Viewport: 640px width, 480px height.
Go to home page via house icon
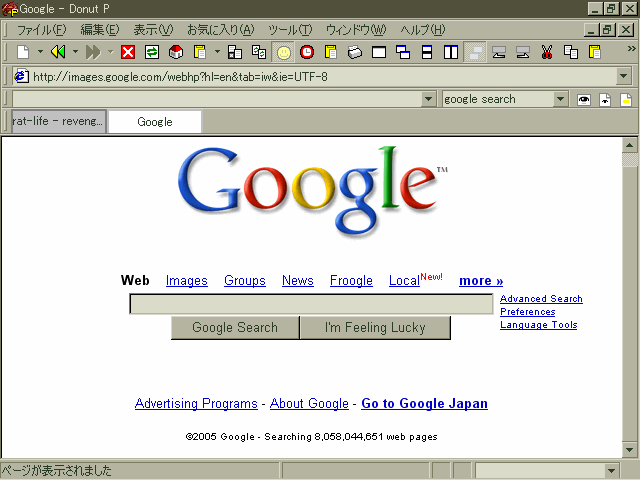tap(176, 52)
